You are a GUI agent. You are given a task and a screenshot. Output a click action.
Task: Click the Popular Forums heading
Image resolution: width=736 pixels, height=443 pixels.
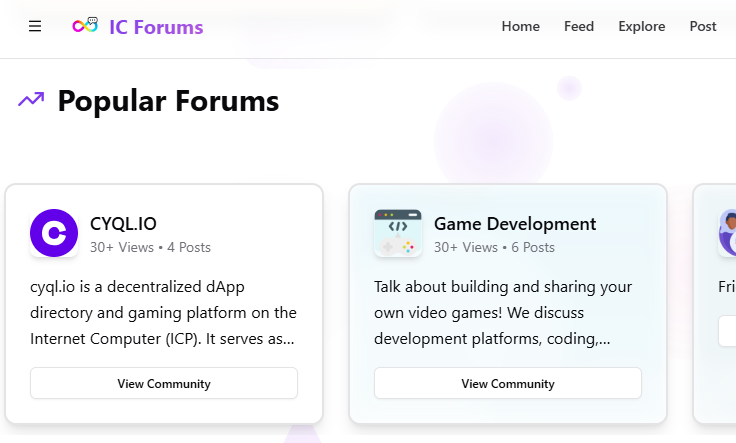pos(168,101)
